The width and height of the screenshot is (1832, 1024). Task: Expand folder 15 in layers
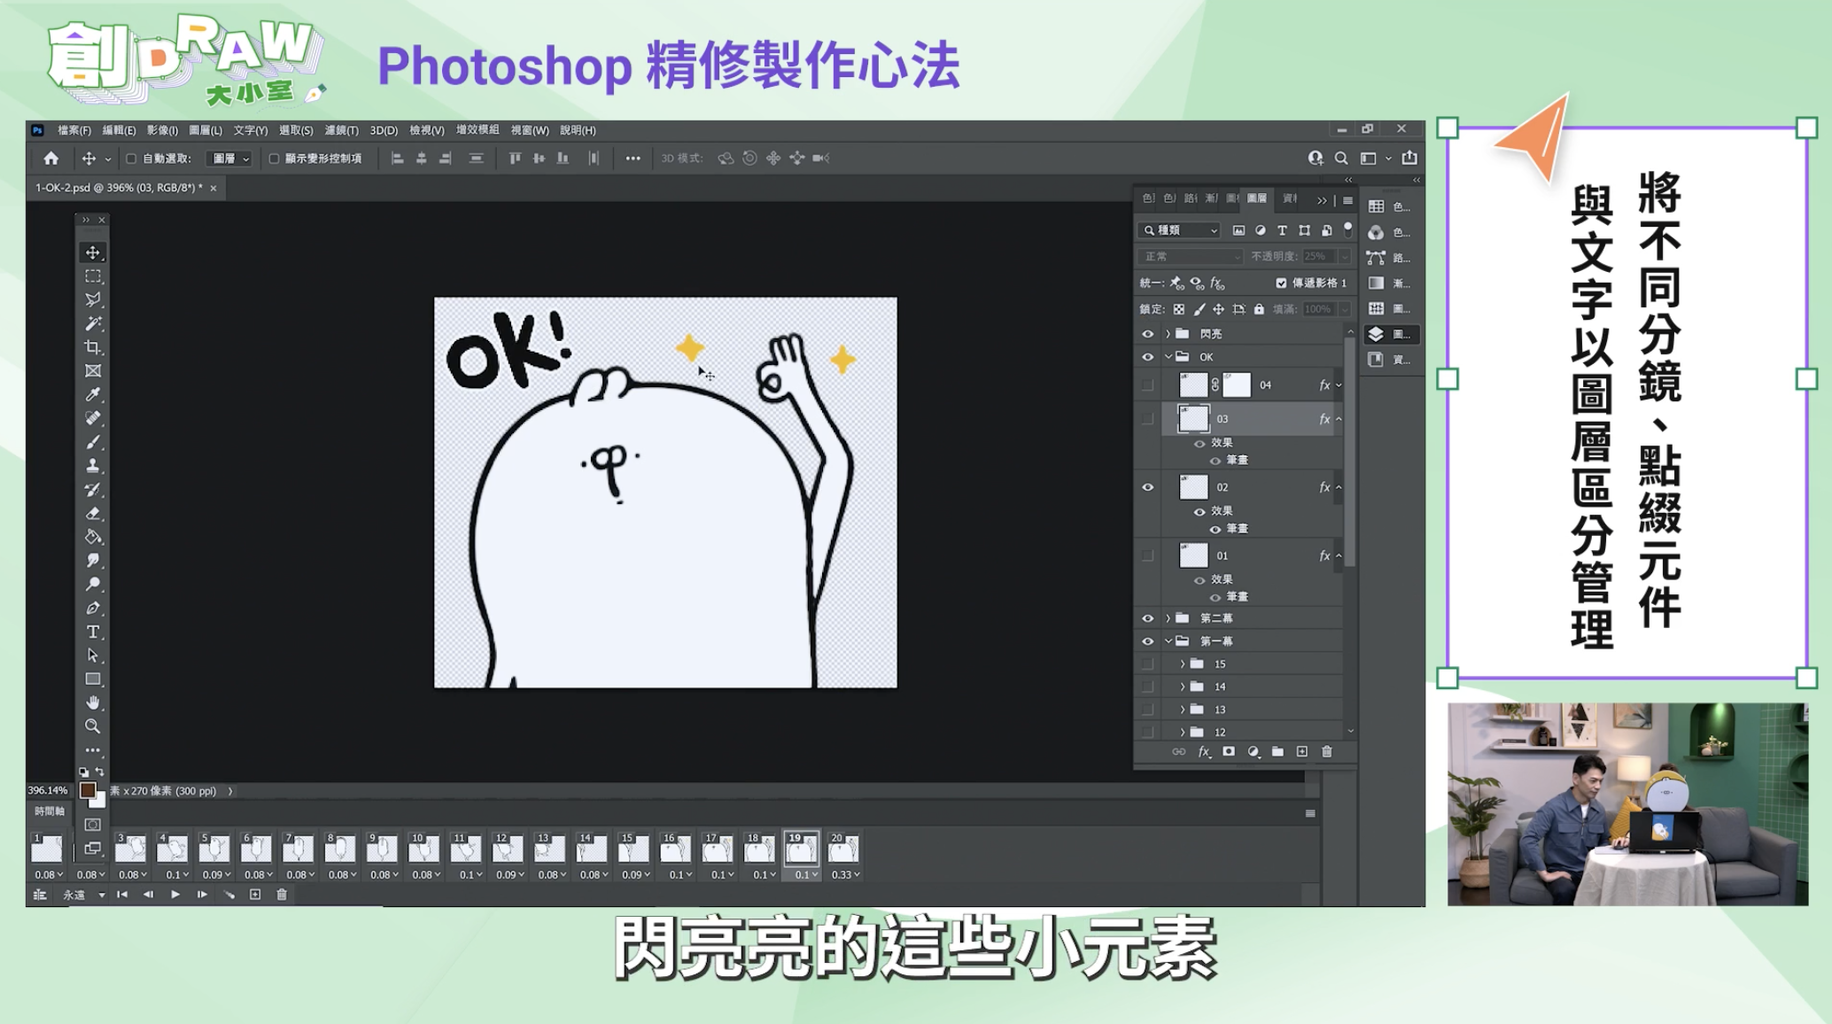click(x=1183, y=664)
